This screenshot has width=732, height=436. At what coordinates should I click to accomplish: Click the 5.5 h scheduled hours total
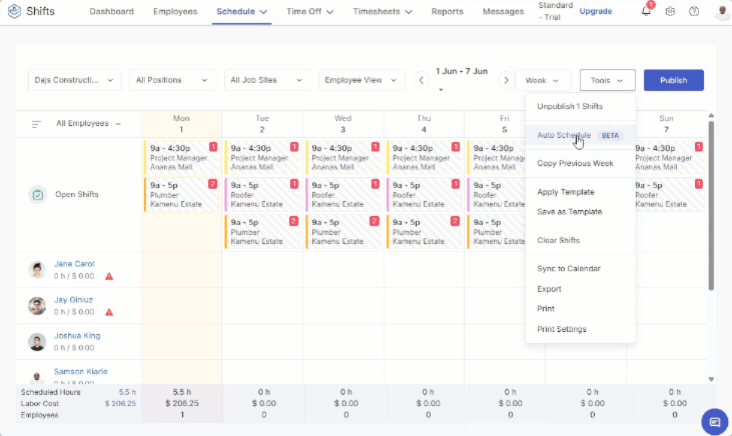coord(127,392)
